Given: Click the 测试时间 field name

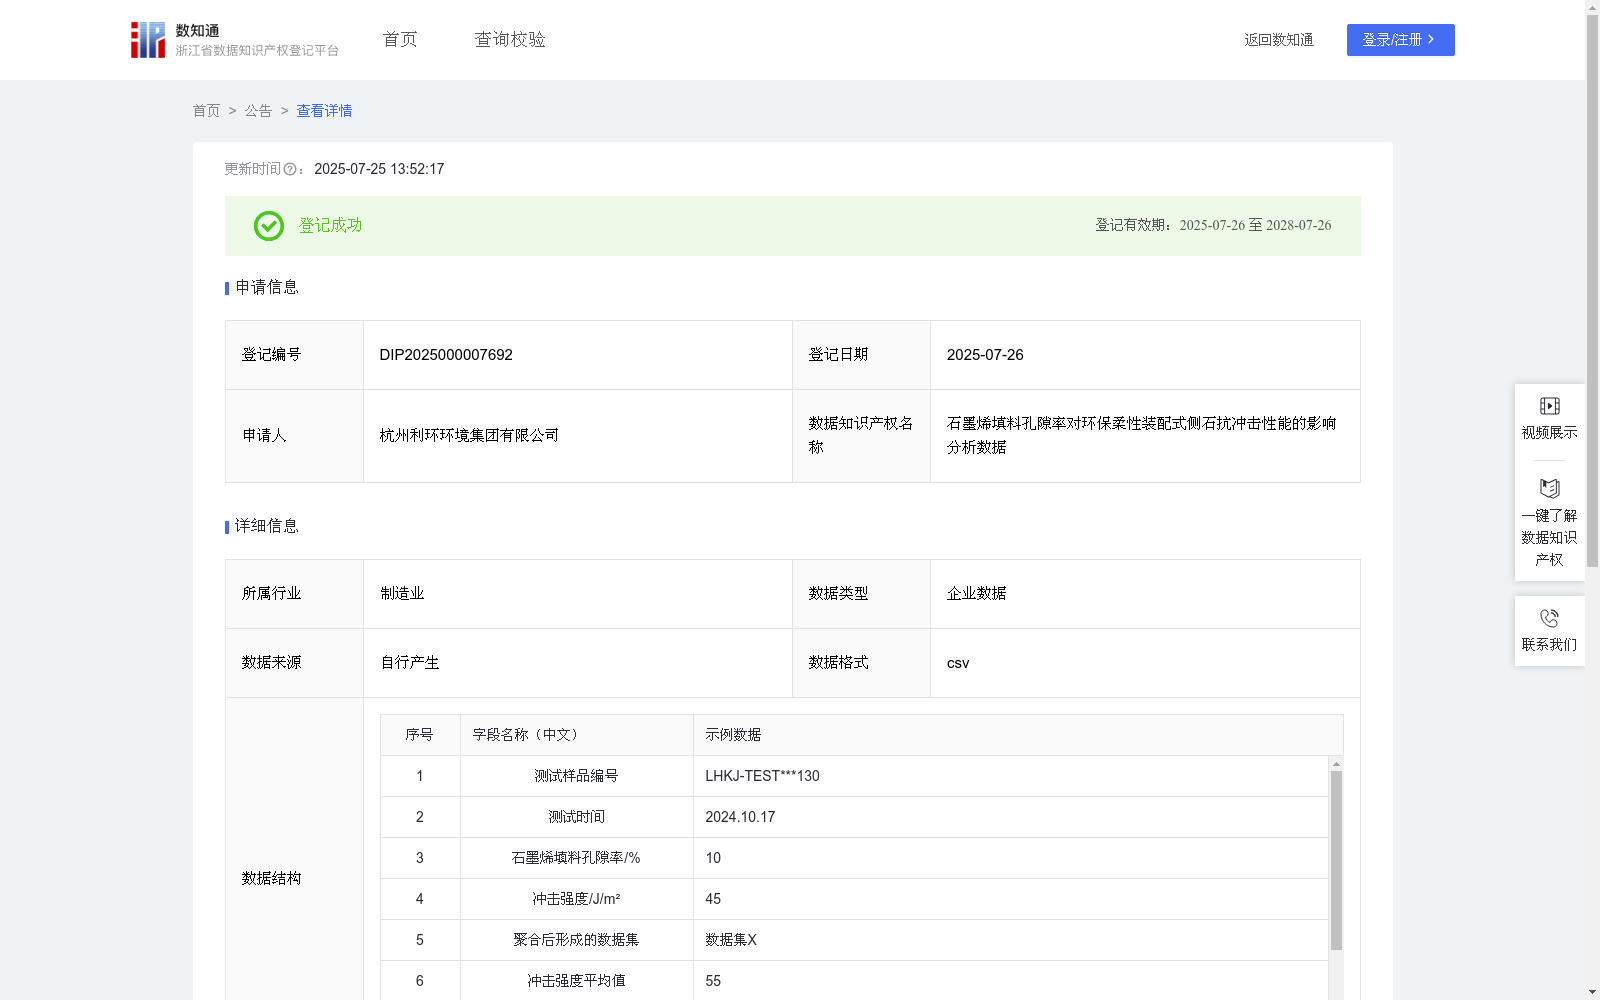Looking at the screenshot, I should (x=576, y=817).
